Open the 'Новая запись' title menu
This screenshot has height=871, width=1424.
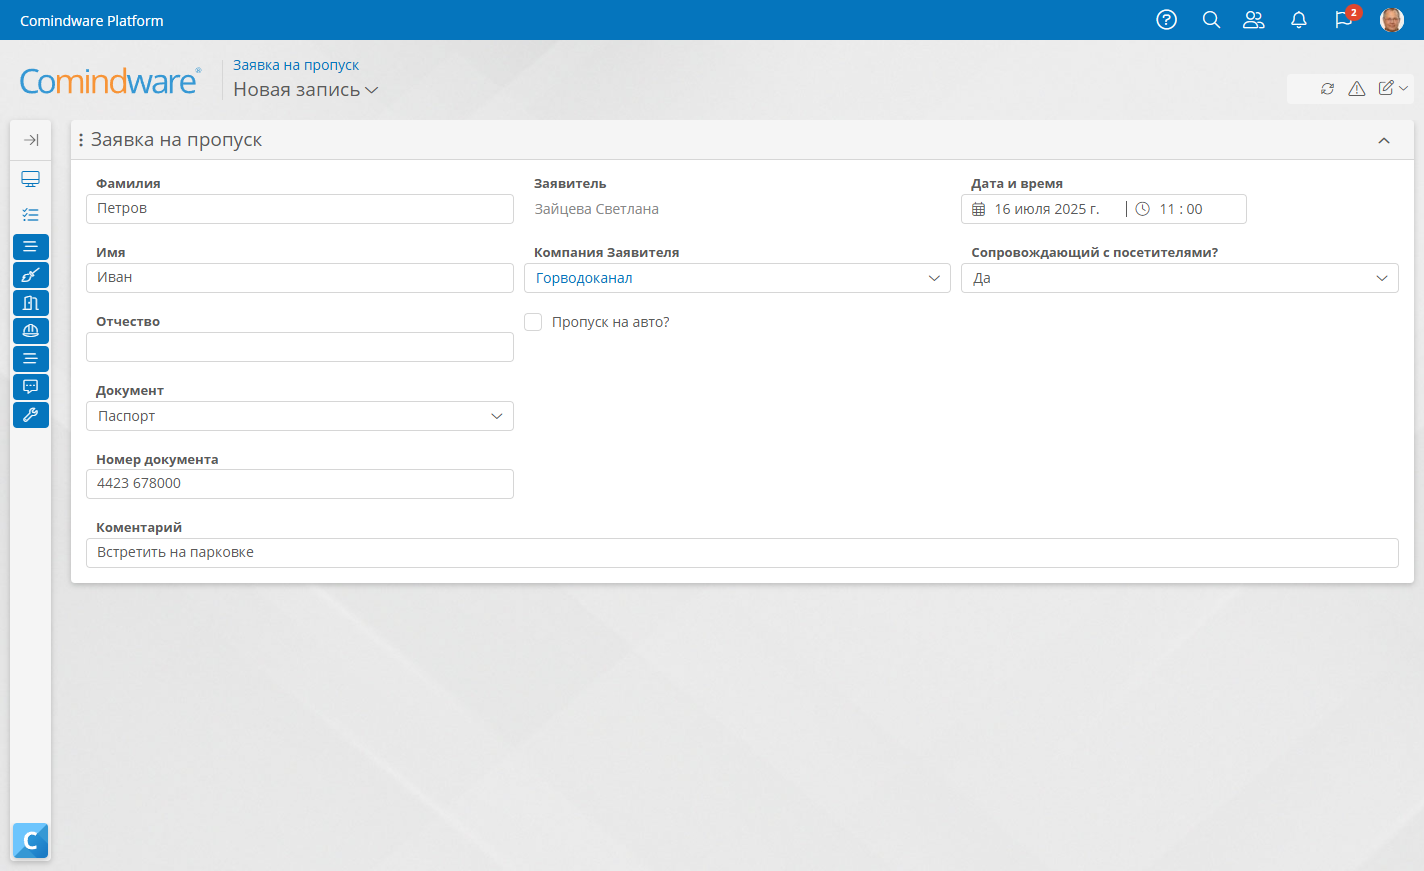coord(305,90)
